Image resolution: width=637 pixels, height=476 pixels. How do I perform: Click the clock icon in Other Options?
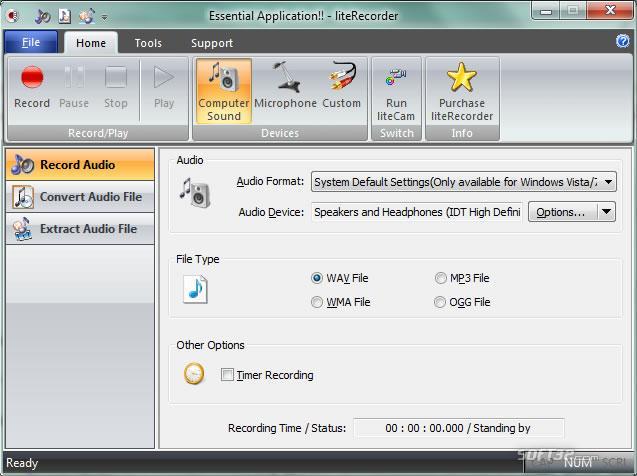pyautogui.click(x=194, y=374)
